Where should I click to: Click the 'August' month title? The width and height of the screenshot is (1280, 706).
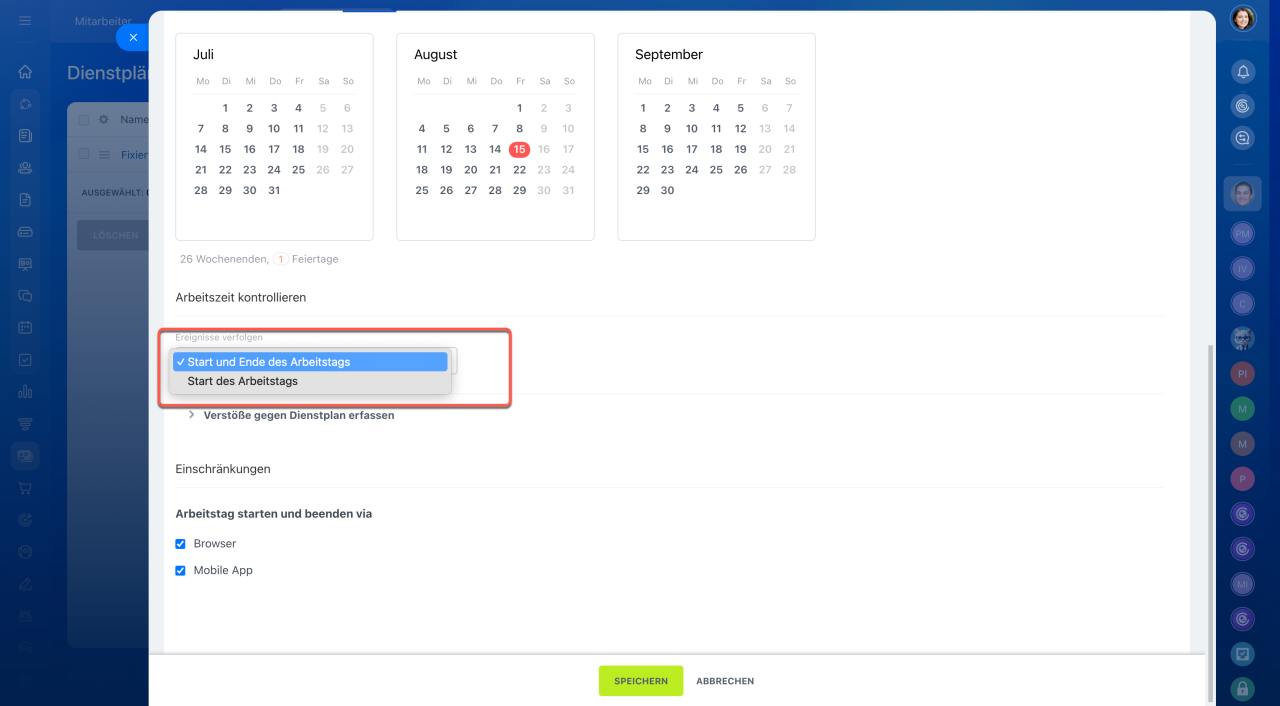[435, 55]
